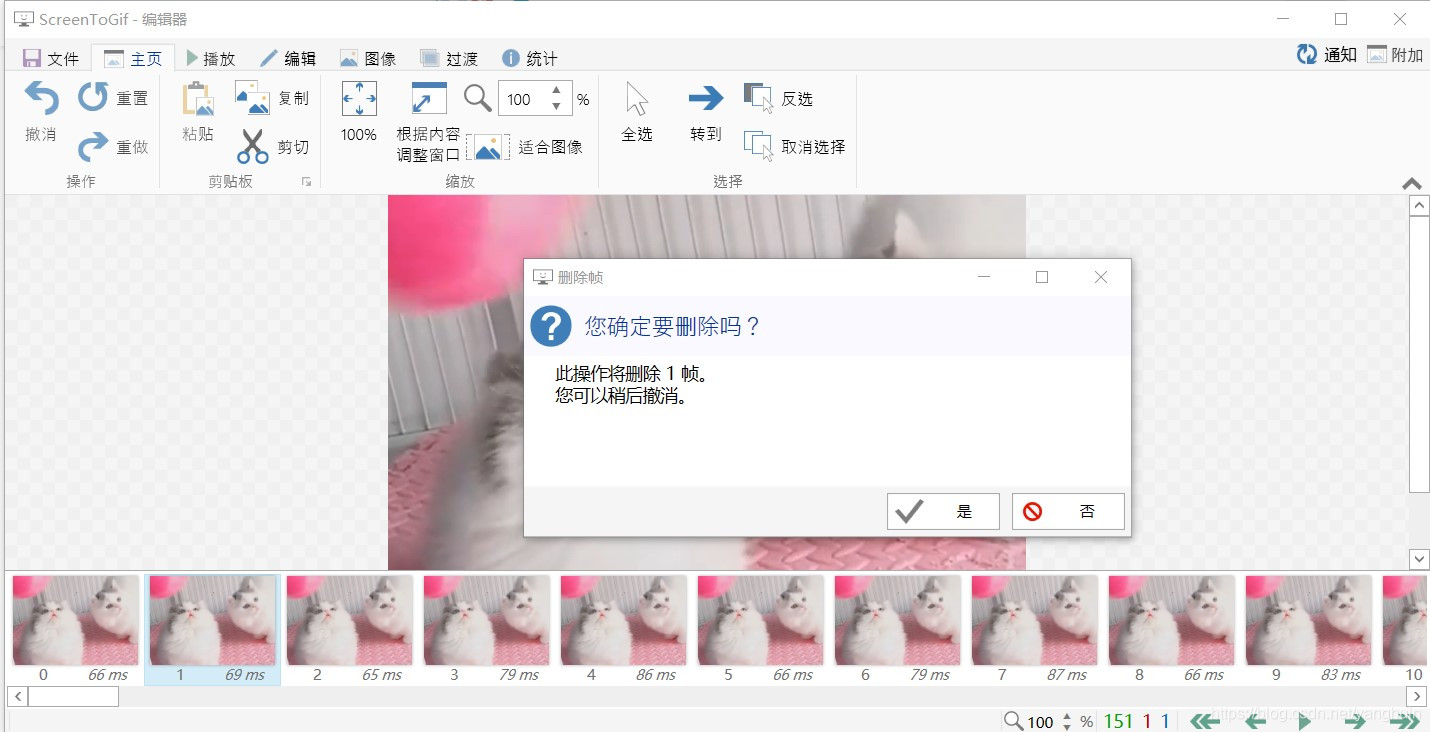Screen dimensions: 1430x732
Task: Switch to Transitions (过渡) tab
Action: (x=449, y=59)
